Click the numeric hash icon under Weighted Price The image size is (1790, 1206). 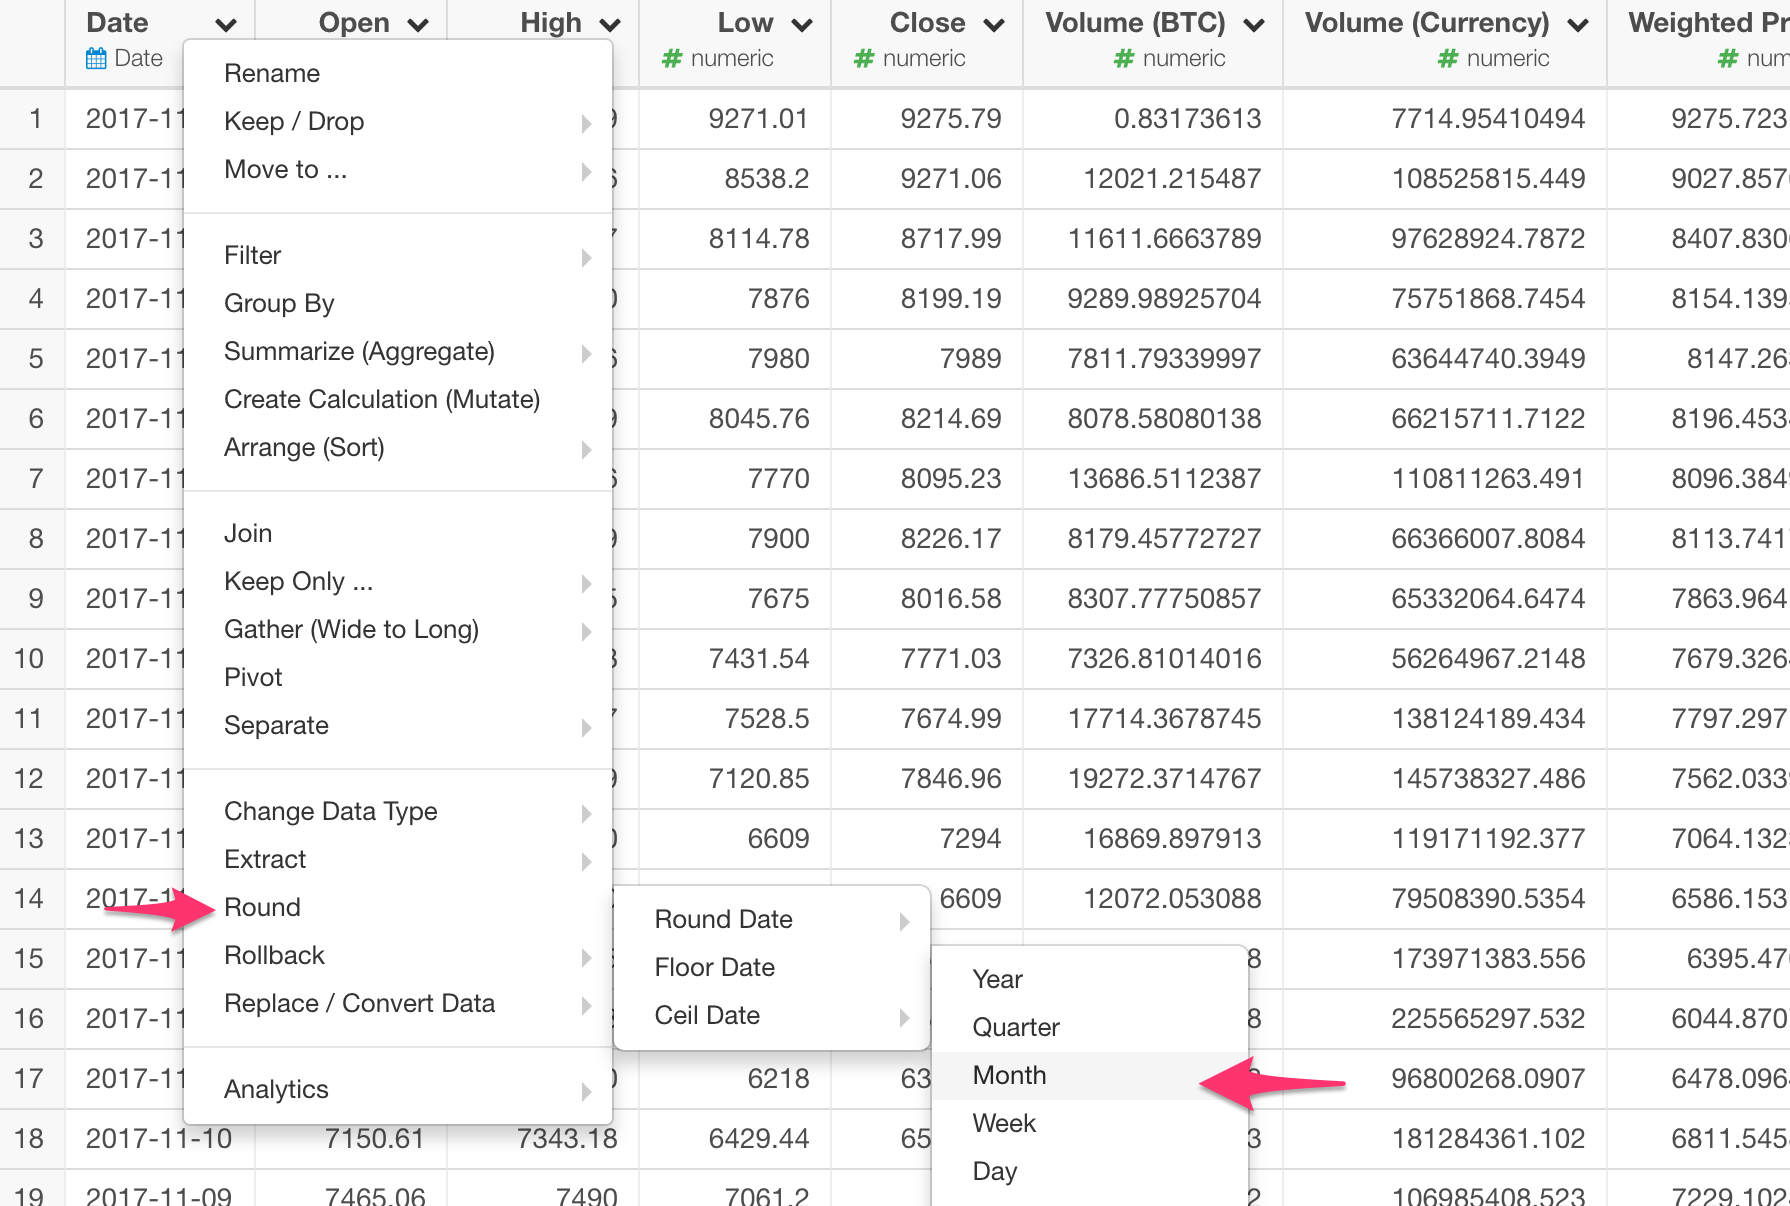(1728, 59)
